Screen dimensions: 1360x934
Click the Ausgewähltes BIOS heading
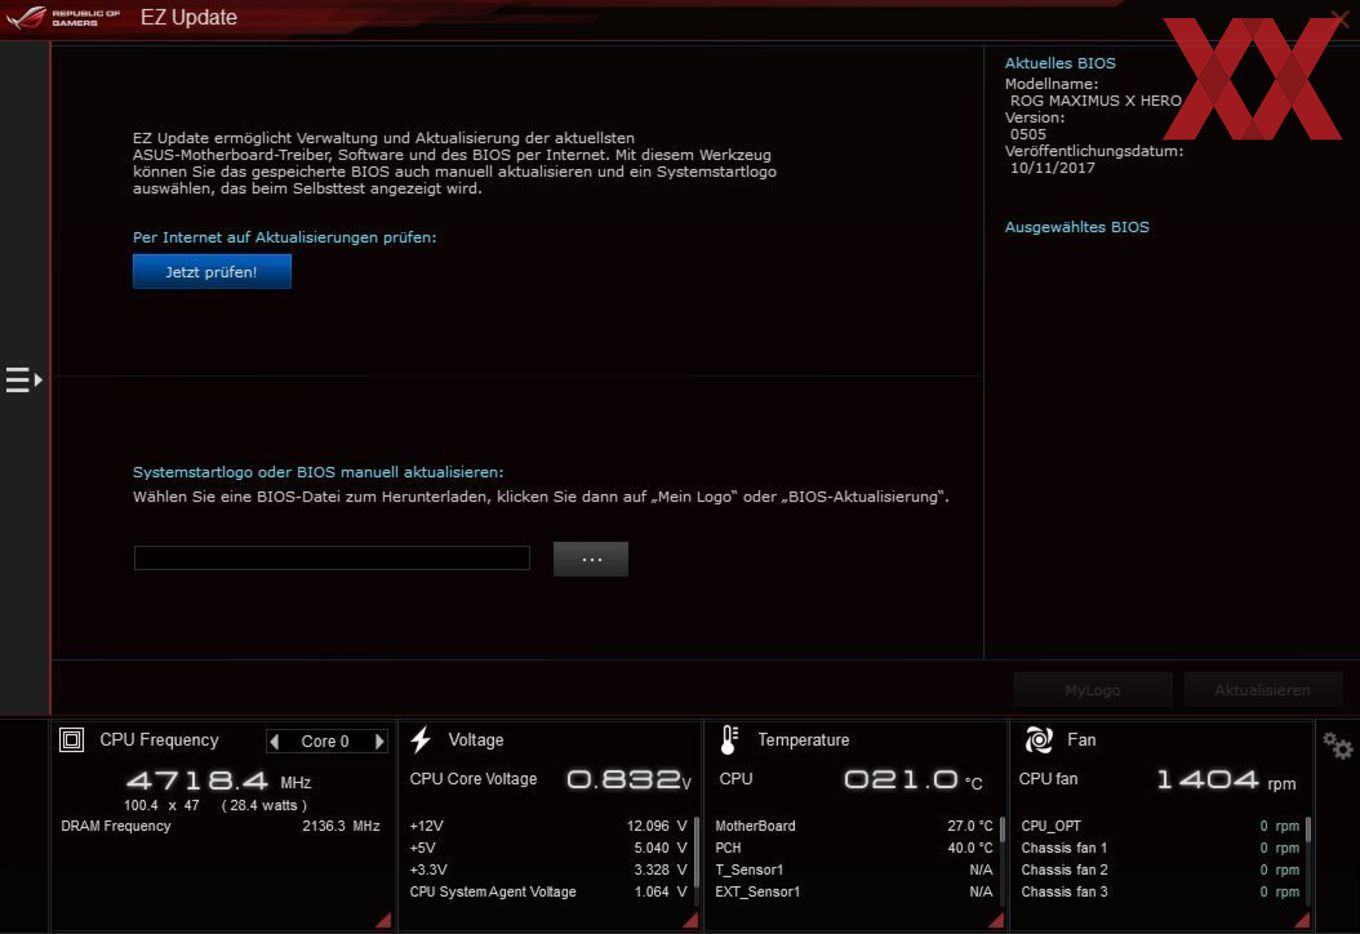(x=1077, y=227)
